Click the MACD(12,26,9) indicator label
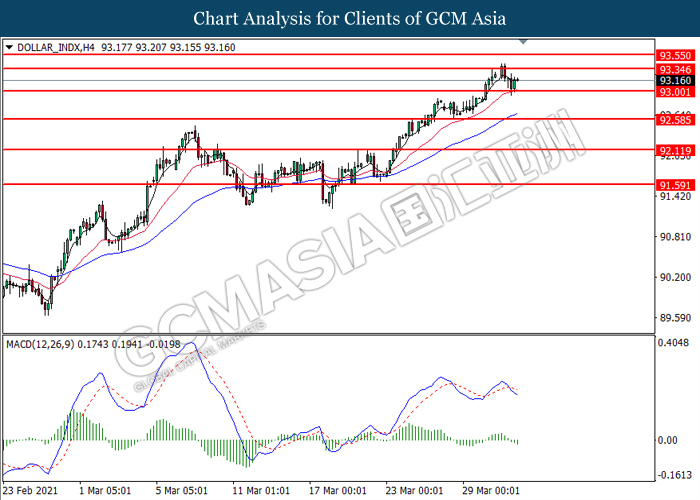 pyautogui.click(x=46, y=343)
